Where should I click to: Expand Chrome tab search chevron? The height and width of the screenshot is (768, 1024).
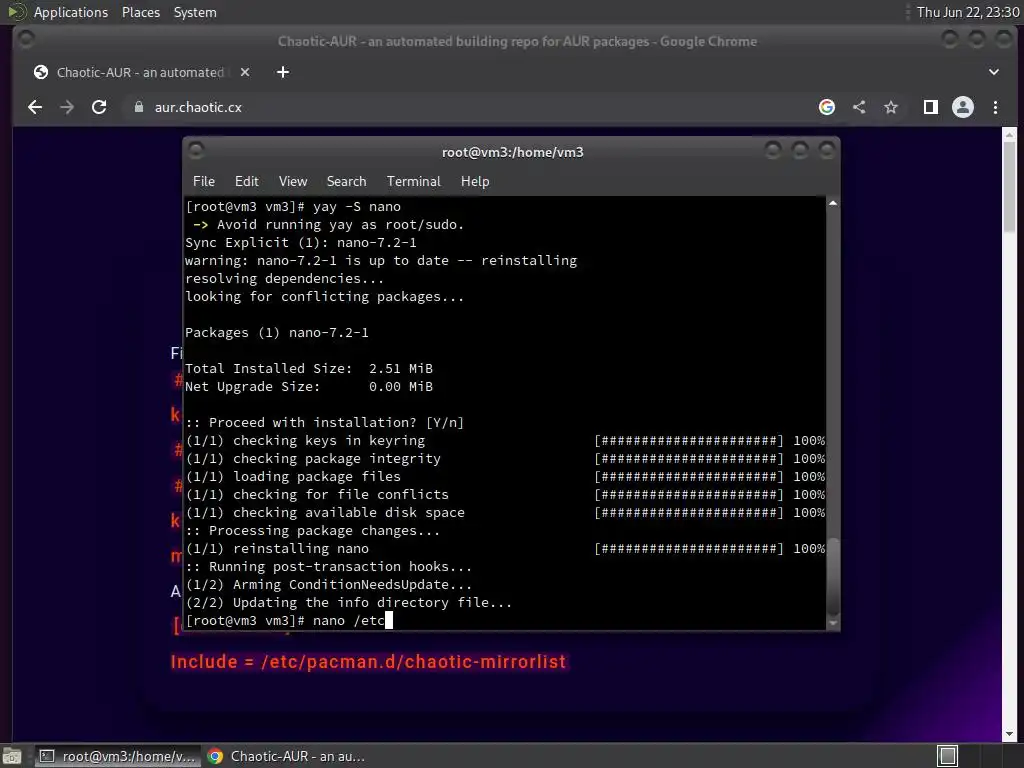(993, 72)
